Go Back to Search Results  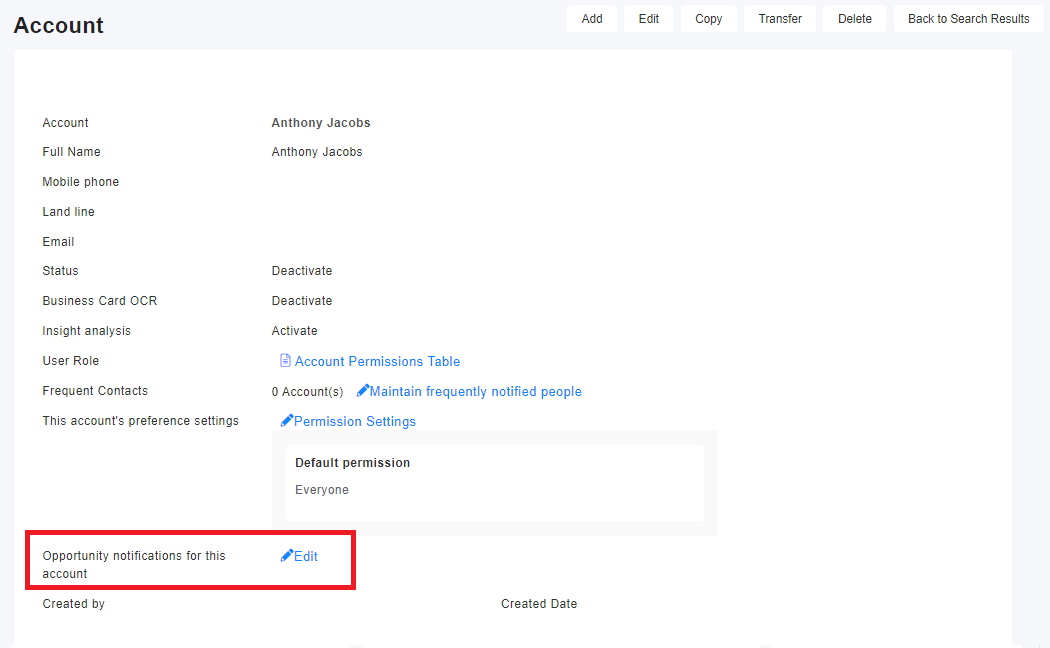click(x=968, y=19)
